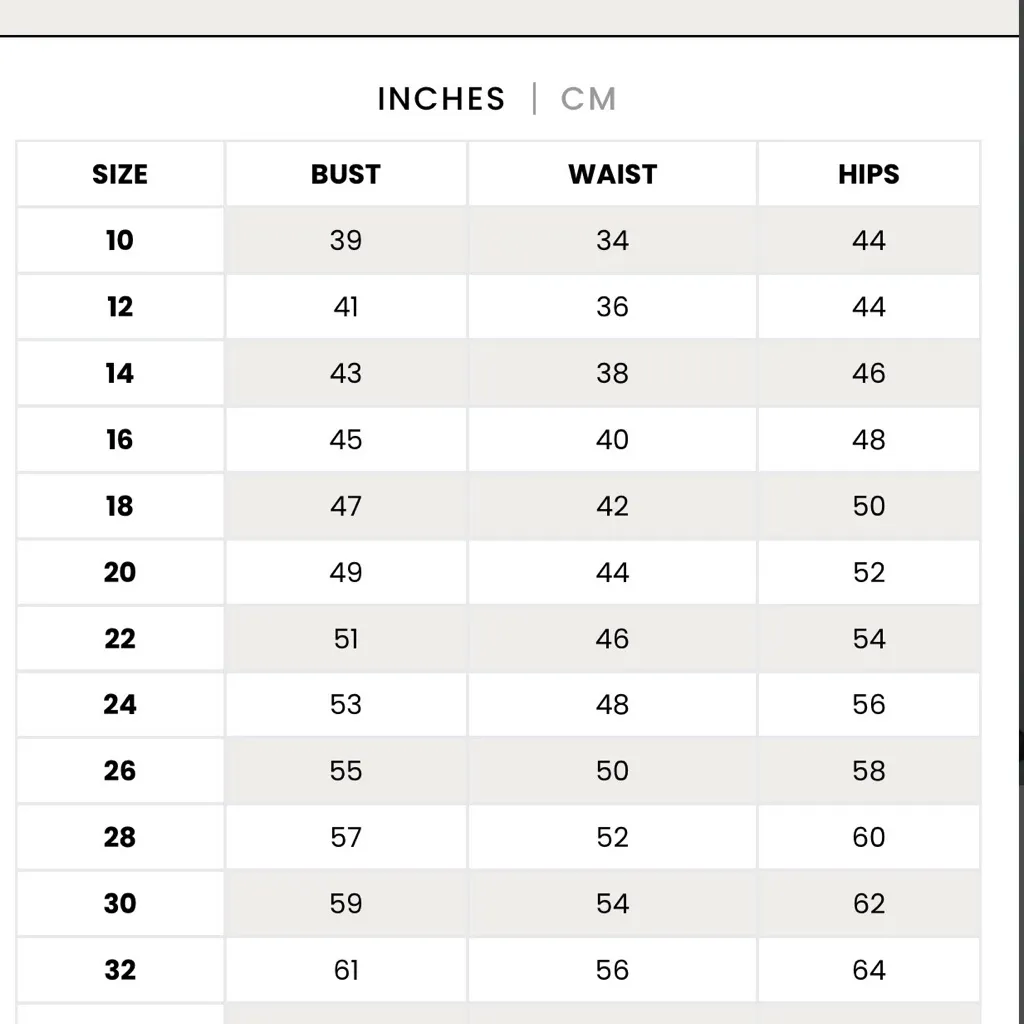The image size is (1024, 1024).
Task: Switch size chart units to CM
Action: point(588,99)
